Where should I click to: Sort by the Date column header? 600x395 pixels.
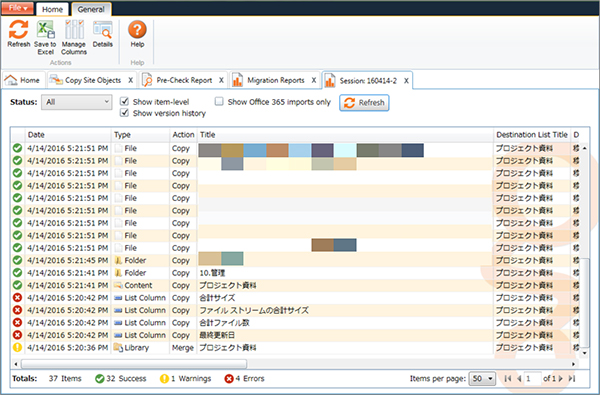coord(68,135)
